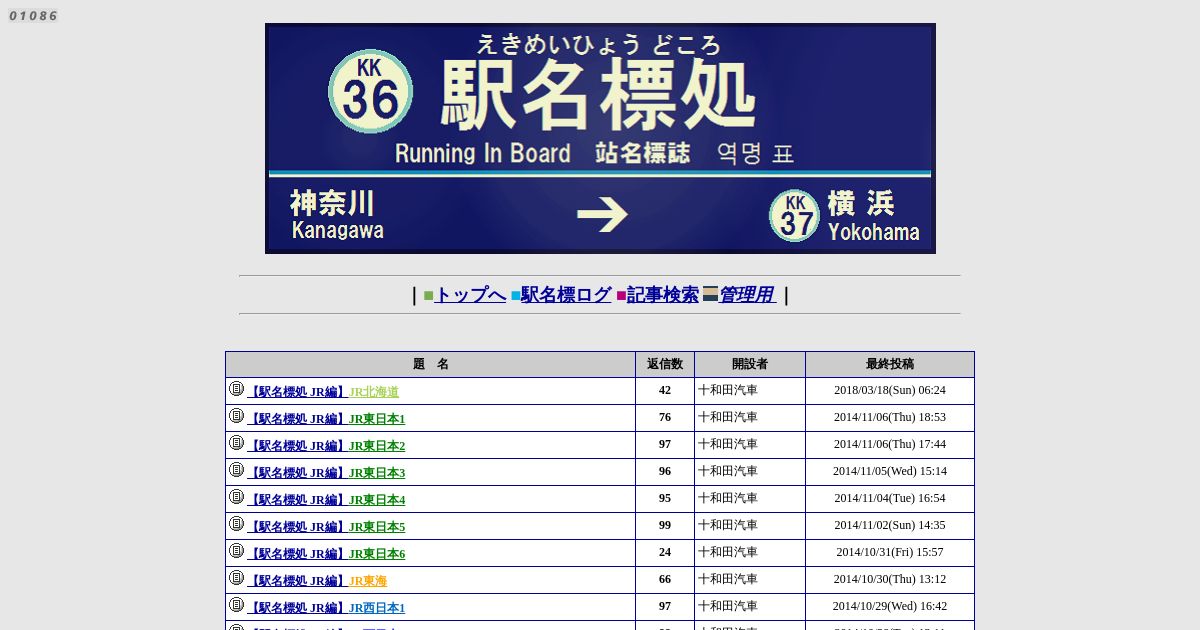Click reply count 99 for JR東日本5
Image resolution: width=1200 pixels, height=630 pixels.
[x=665, y=526]
